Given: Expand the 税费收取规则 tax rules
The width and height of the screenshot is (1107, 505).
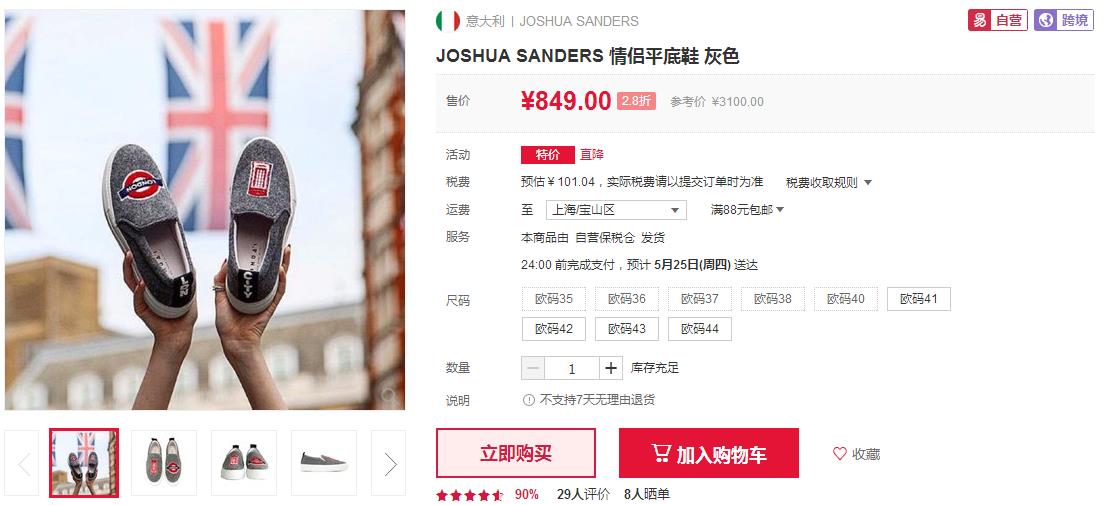Looking at the screenshot, I should pyautogui.click(x=829, y=183).
